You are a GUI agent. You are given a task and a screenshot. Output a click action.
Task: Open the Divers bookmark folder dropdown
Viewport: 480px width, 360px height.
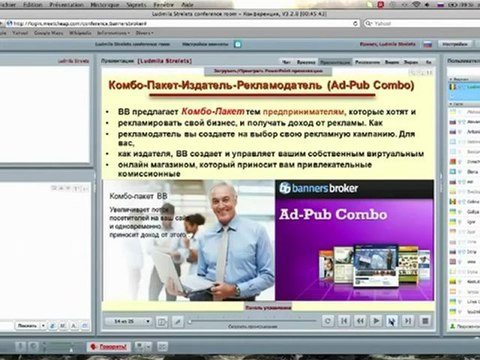(144, 33)
